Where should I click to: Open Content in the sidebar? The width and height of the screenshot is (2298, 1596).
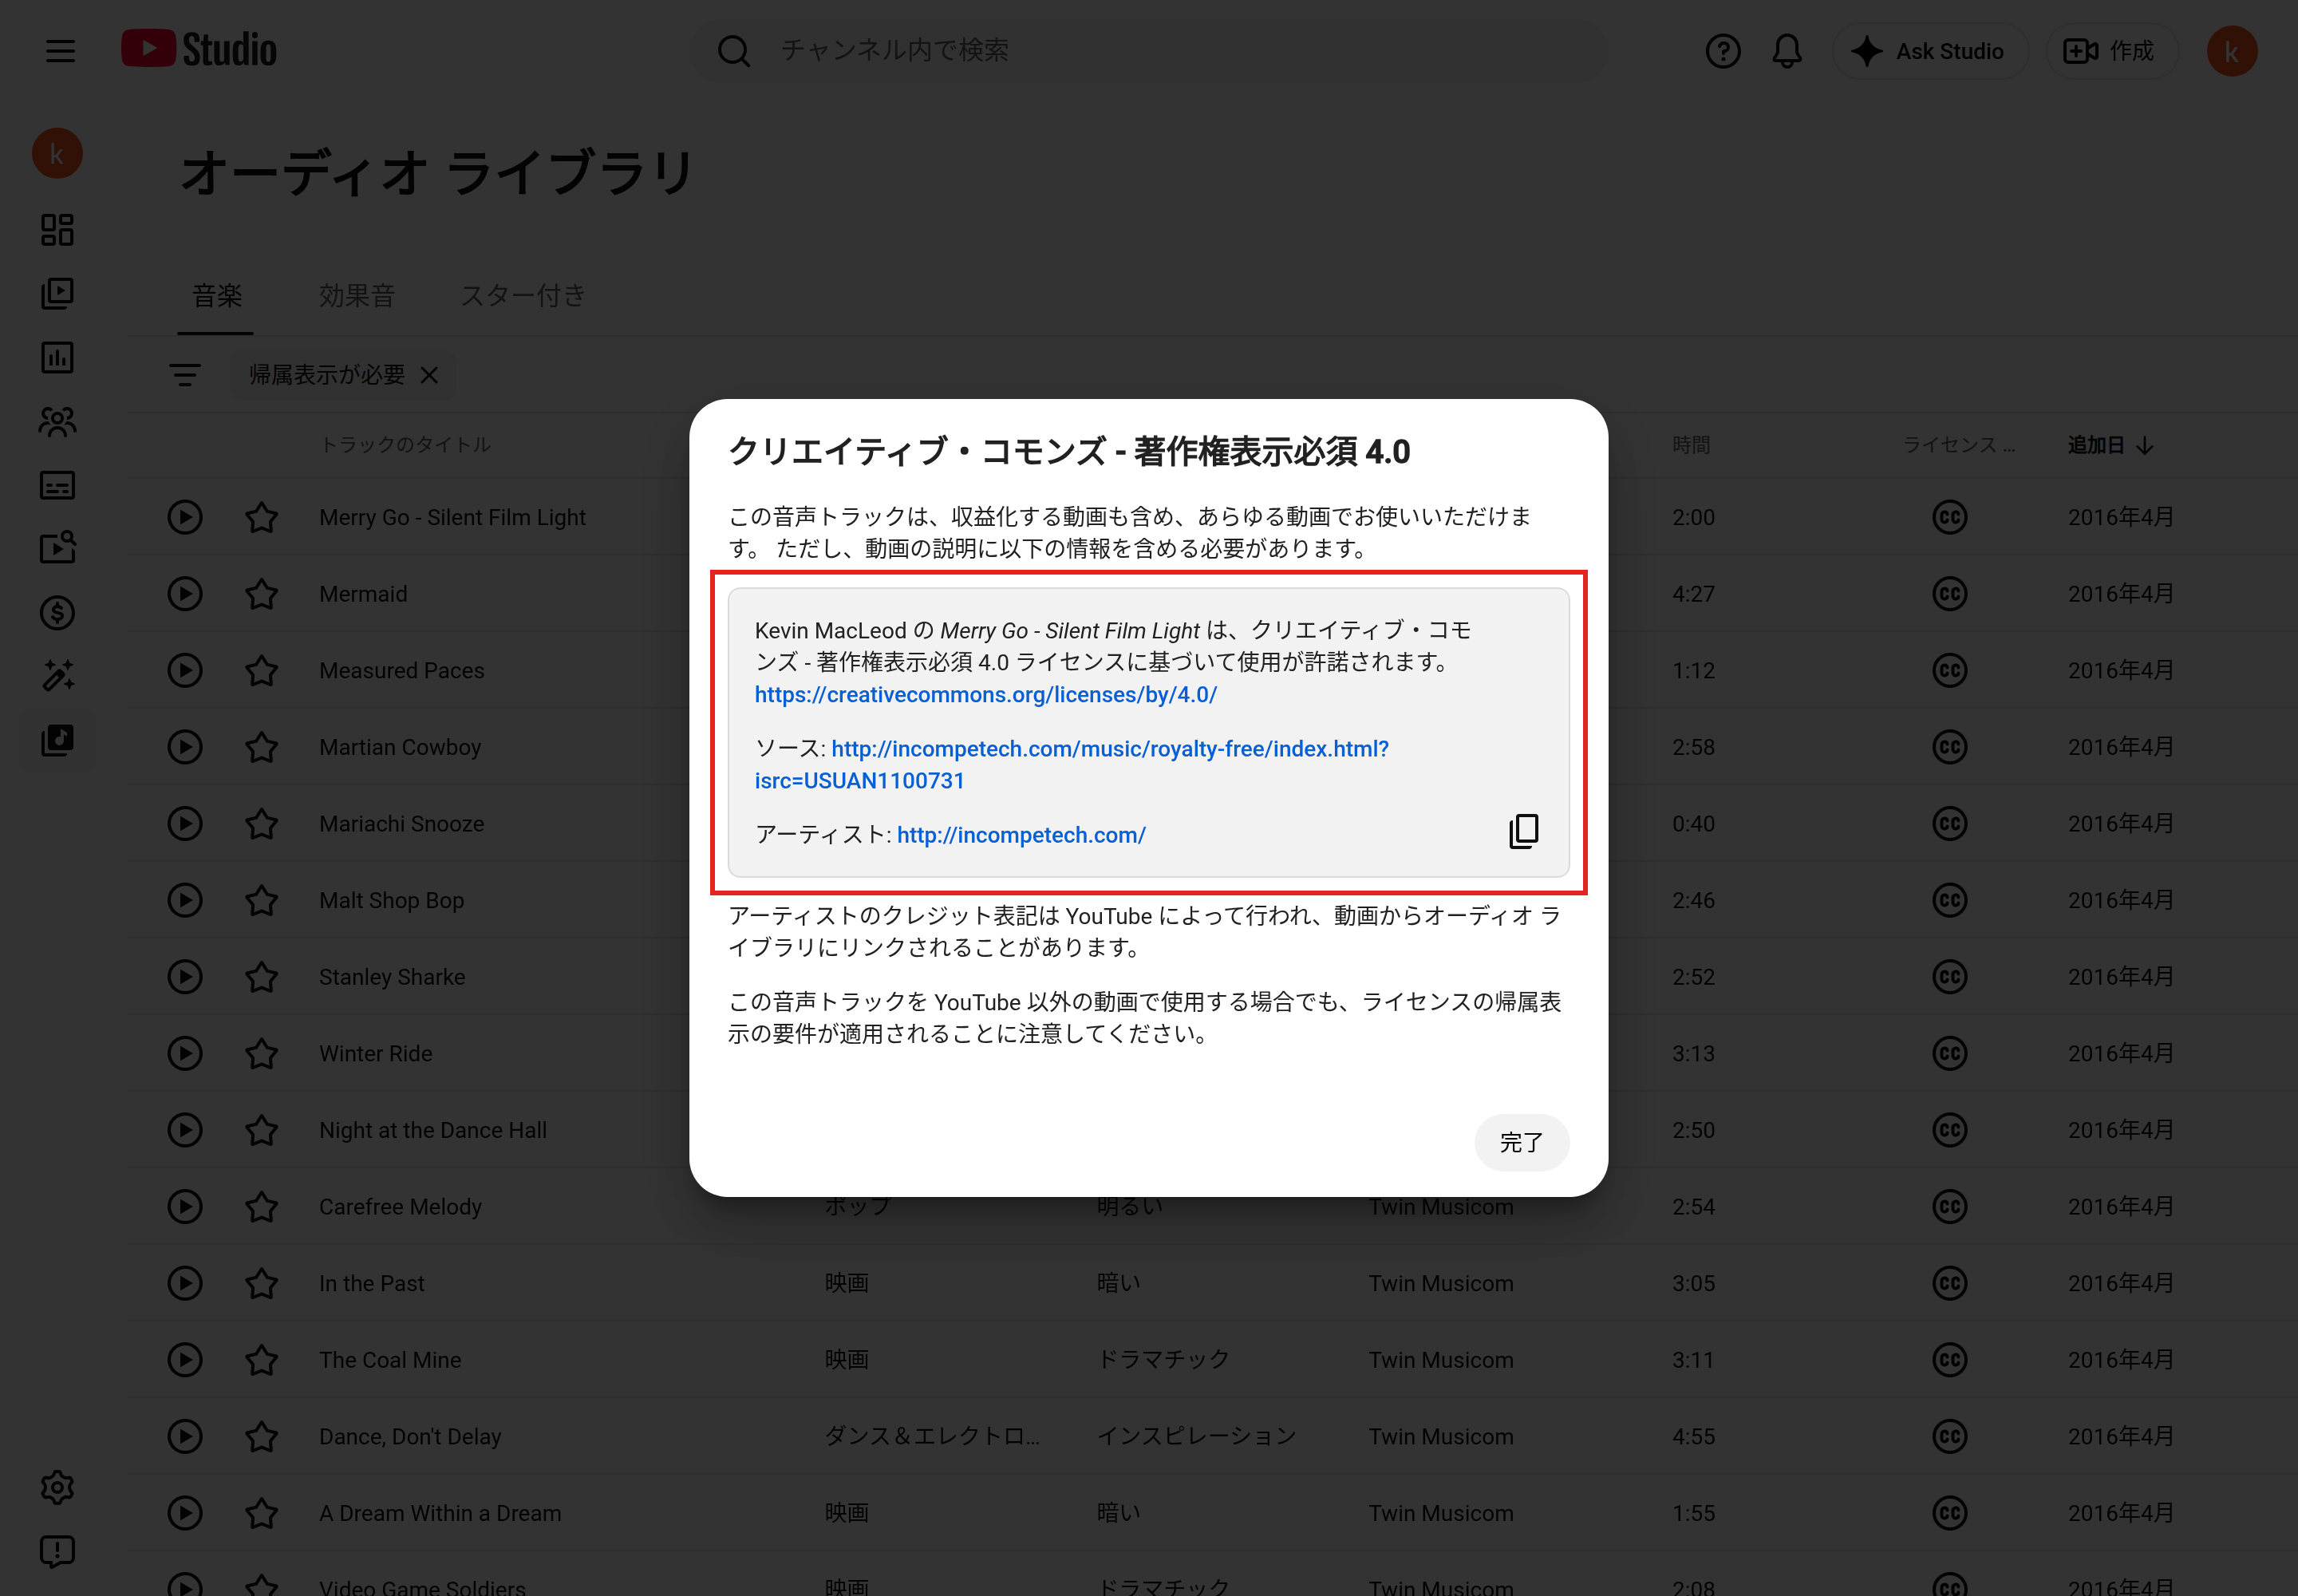pos(57,293)
